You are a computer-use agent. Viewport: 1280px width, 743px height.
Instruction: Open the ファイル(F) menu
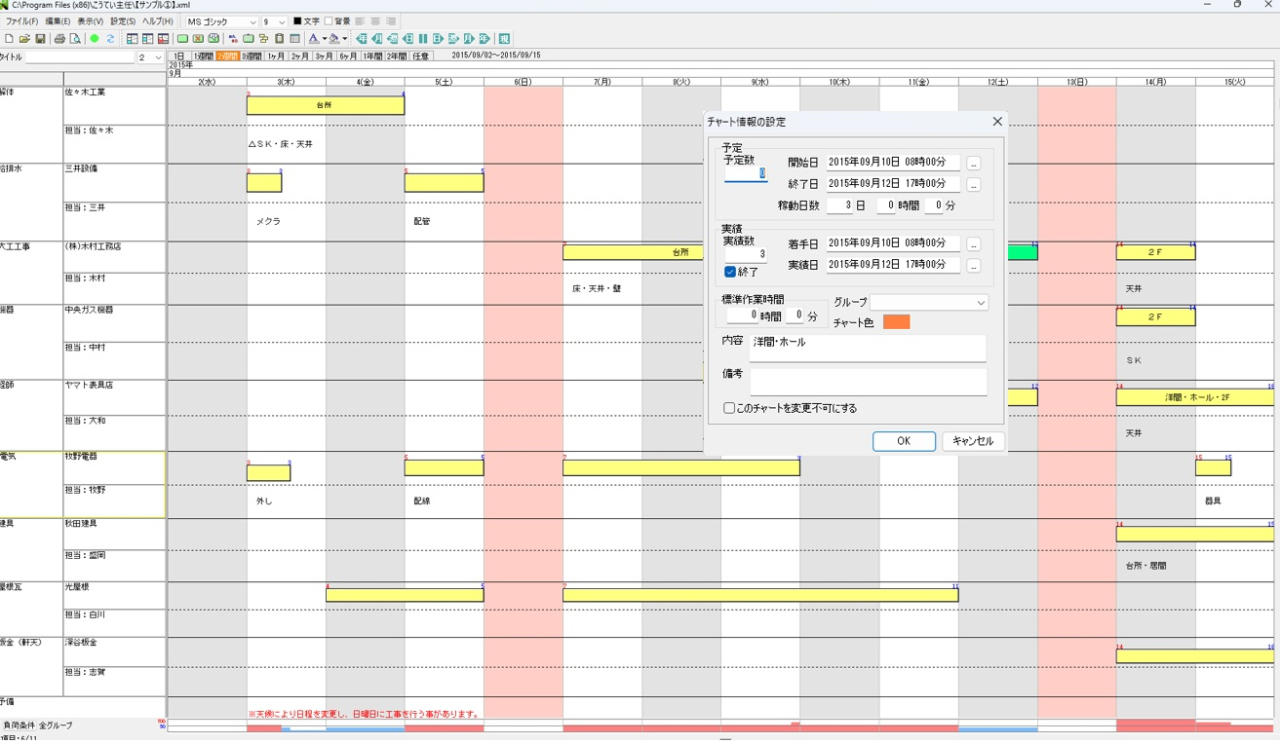22,21
